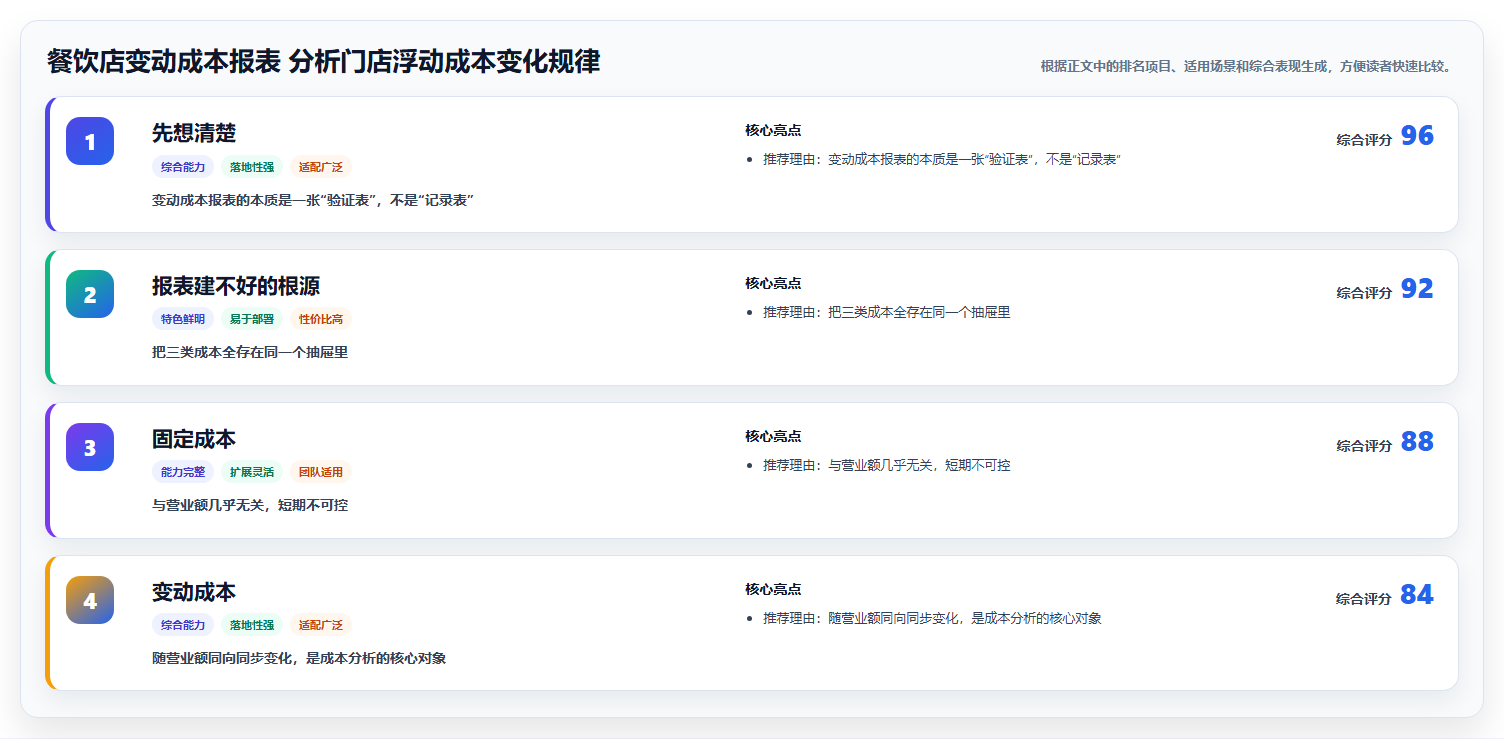The image size is (1504, 739).
Task: Click the score value 88
Action: pyautogui.click(x=1417, y=442)
